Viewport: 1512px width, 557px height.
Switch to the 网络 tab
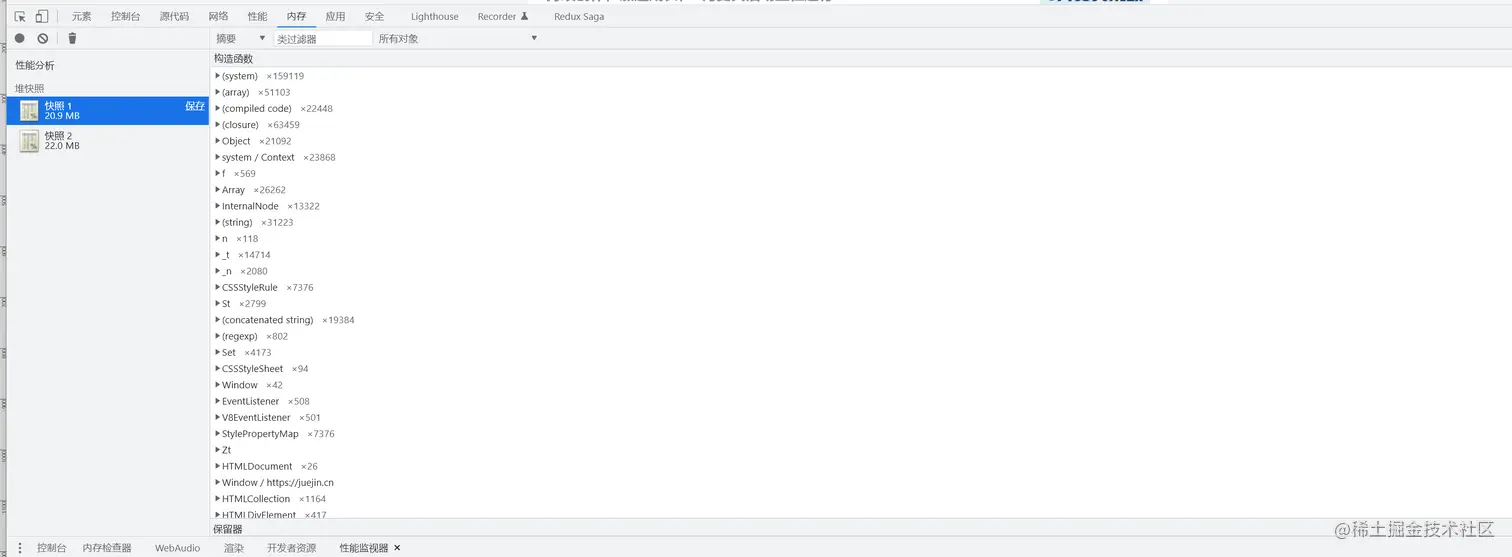point(218,16)
